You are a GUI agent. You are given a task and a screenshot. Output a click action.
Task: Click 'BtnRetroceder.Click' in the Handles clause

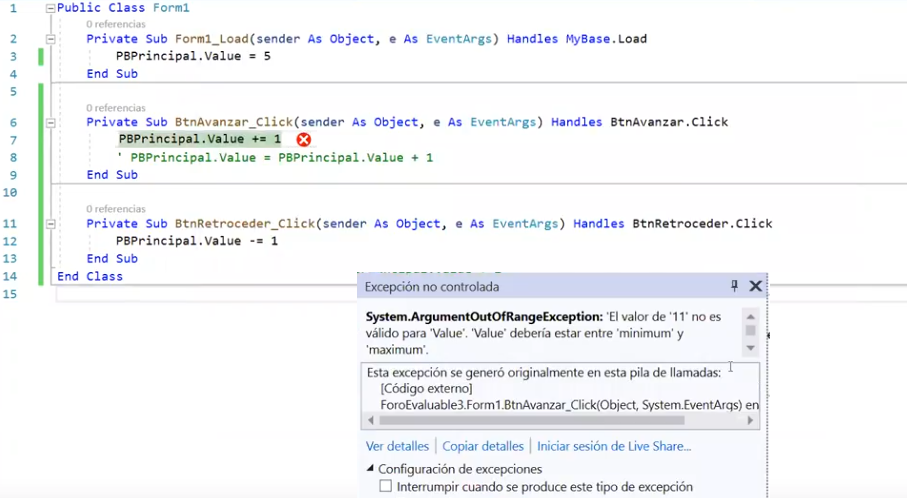[702, 223]
